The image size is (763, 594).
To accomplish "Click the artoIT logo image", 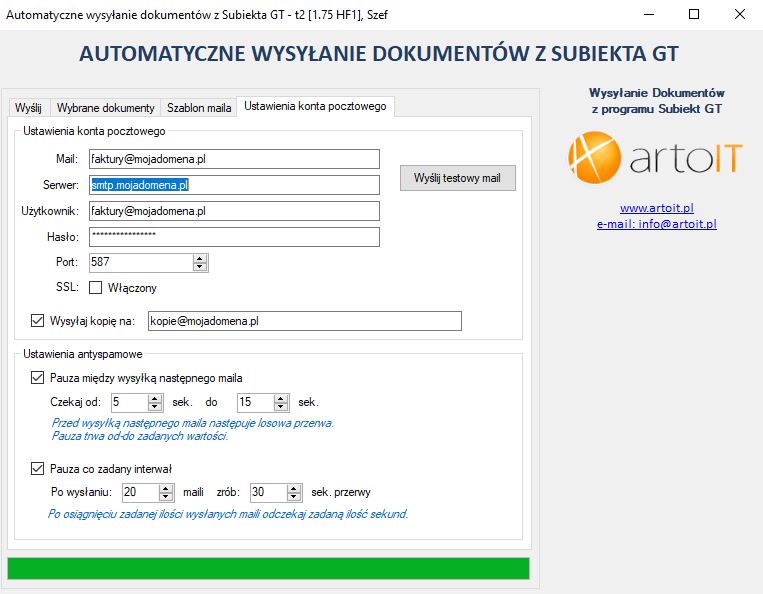I will [655, 160].
